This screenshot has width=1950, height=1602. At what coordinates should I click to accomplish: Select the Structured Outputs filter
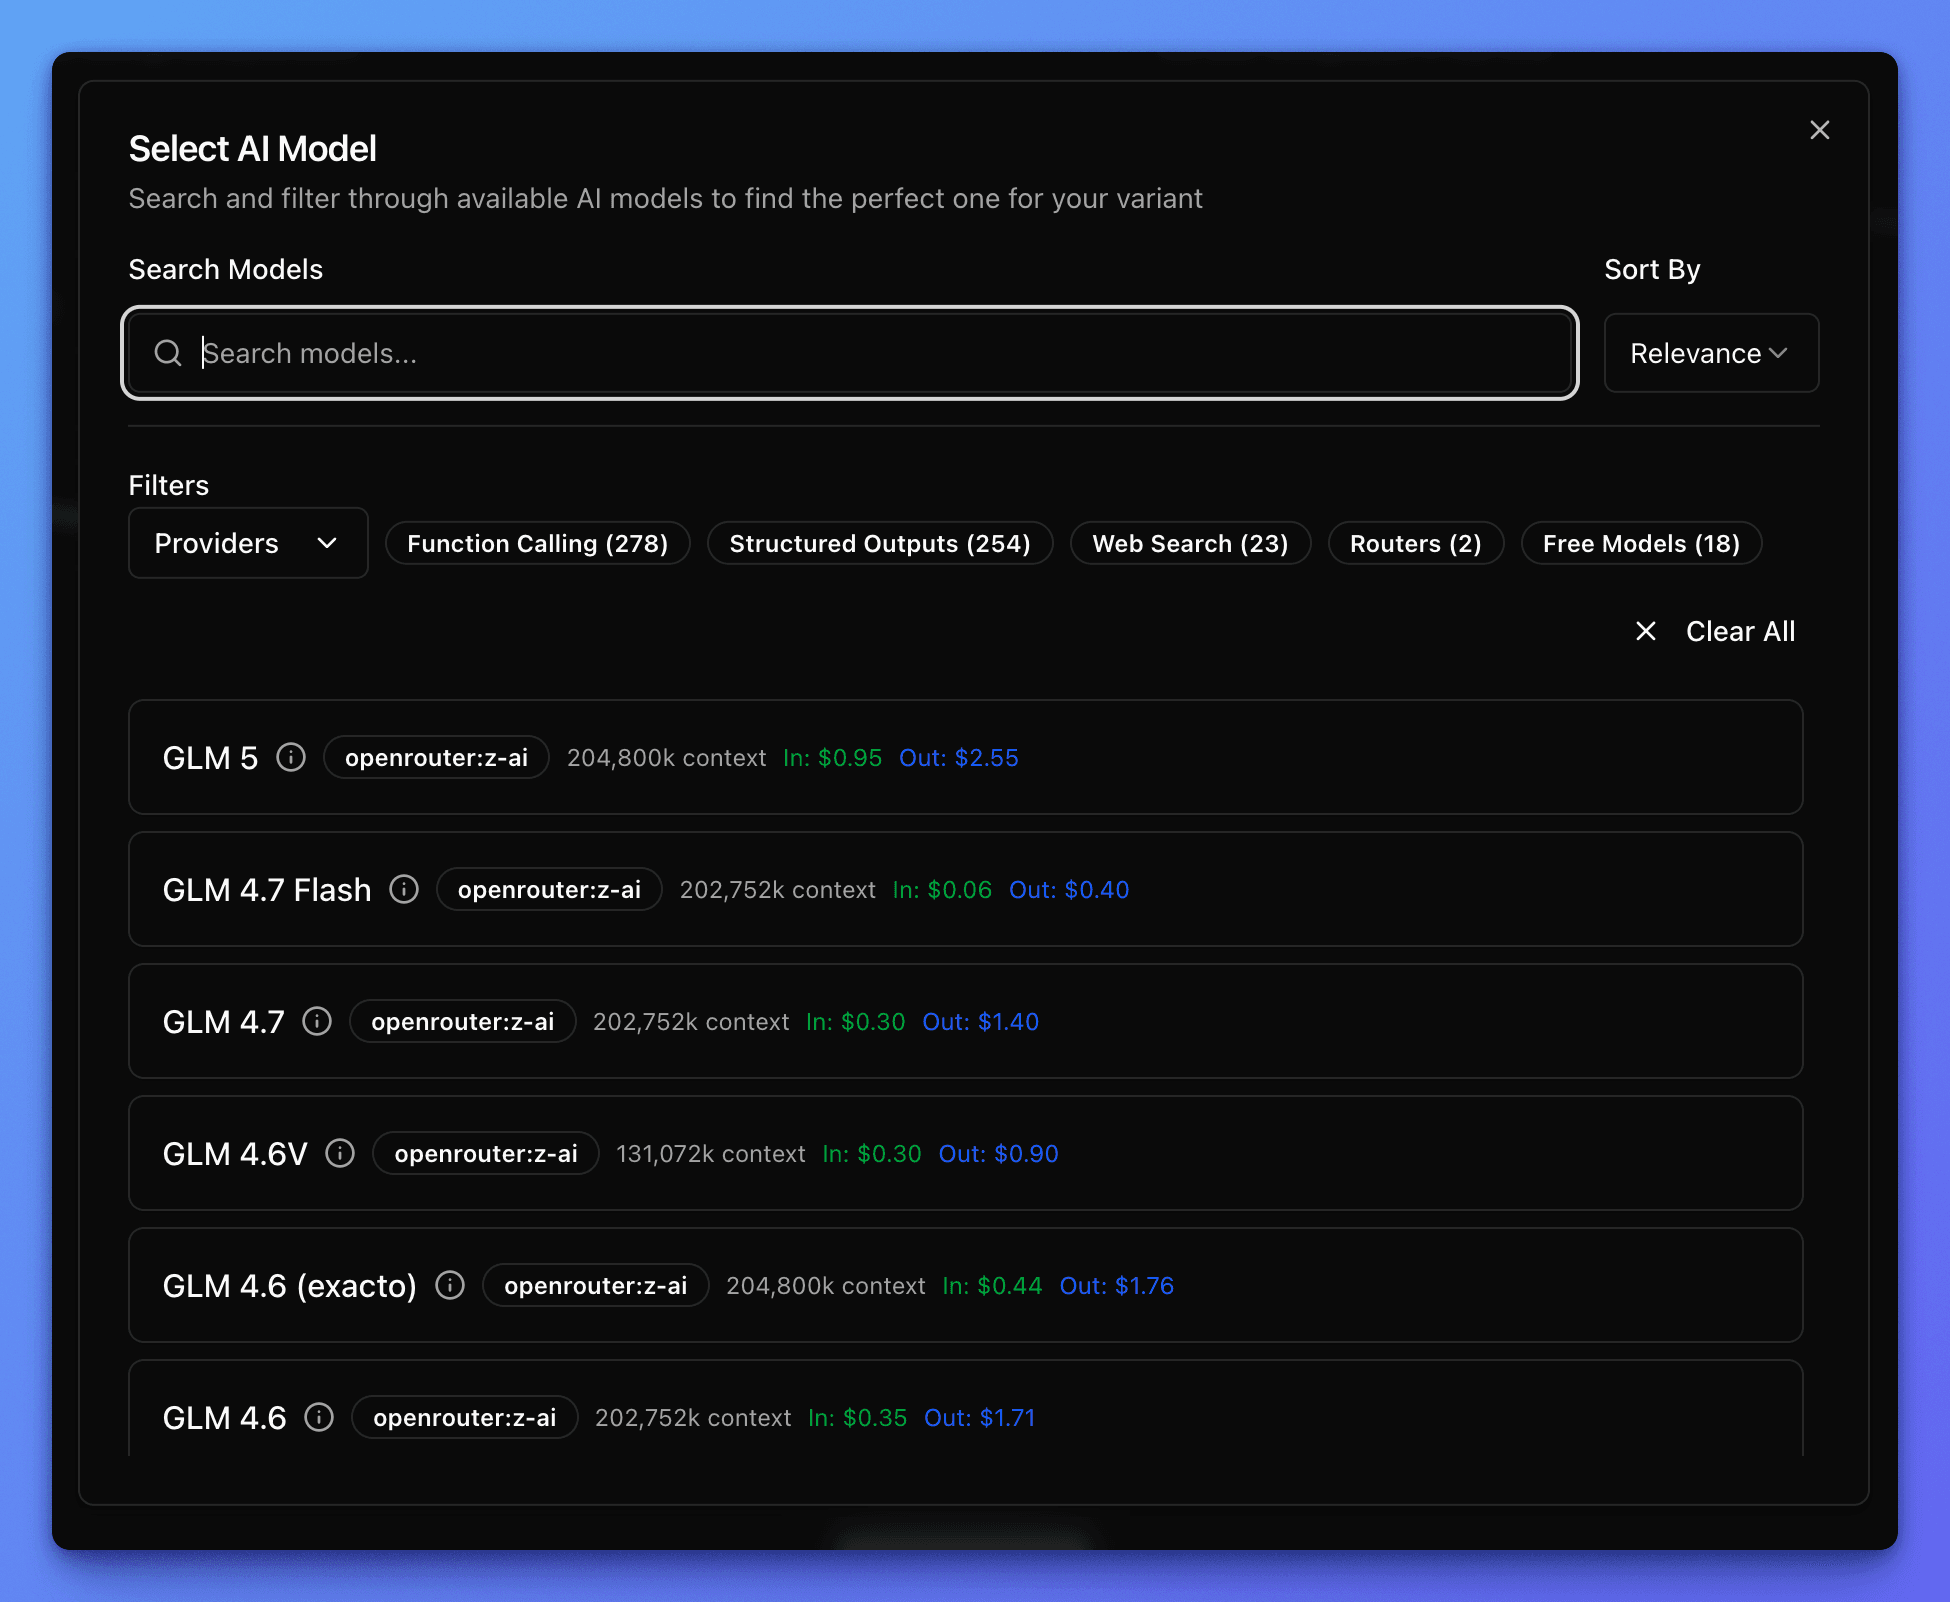(x=879, y=543)
